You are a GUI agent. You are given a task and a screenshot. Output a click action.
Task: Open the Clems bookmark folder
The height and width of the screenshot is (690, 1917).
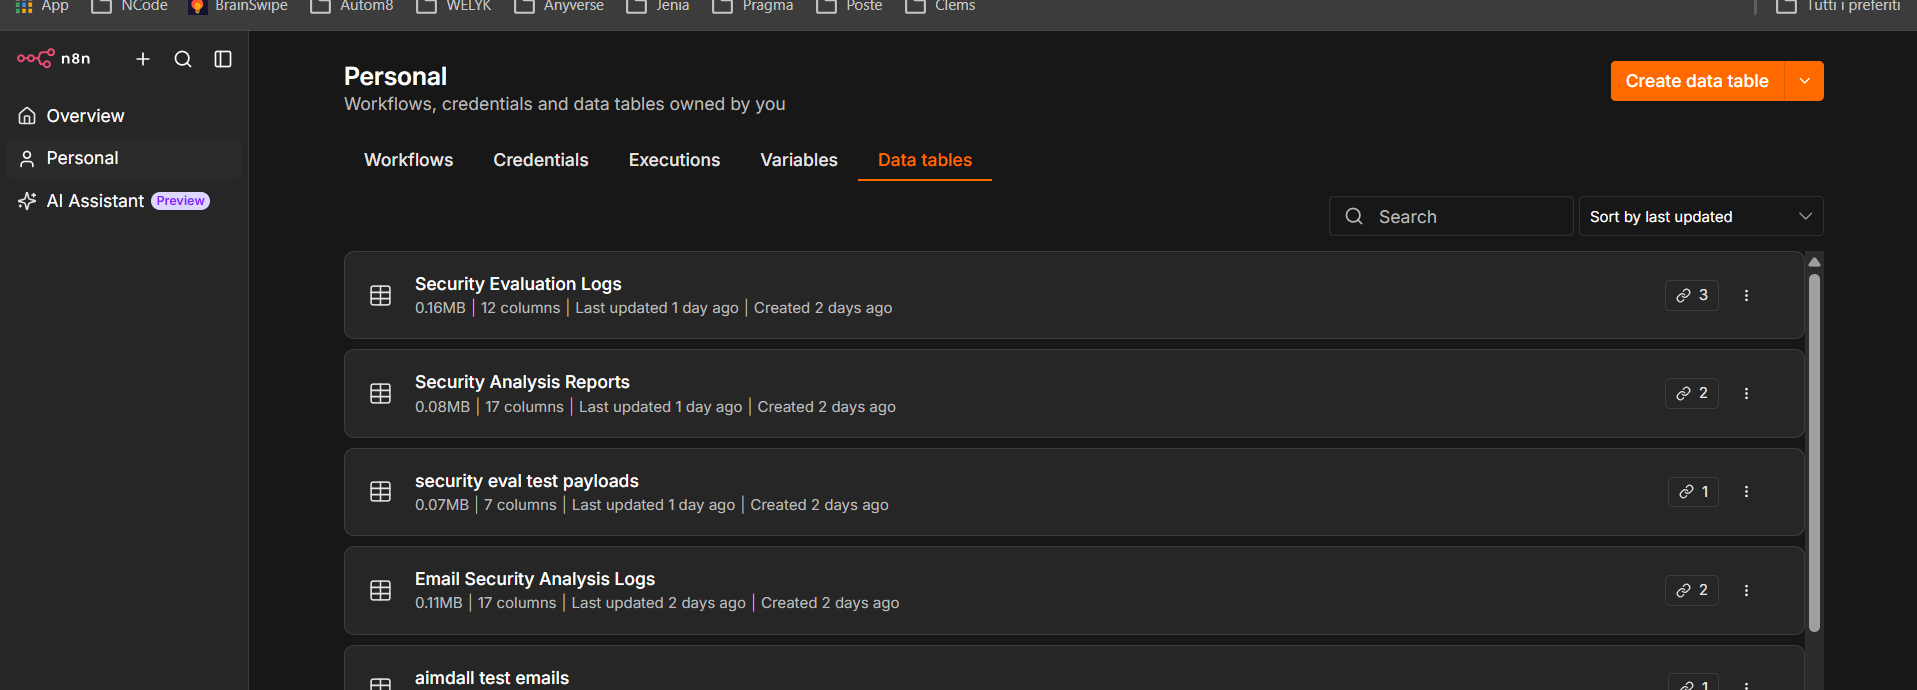(940, 6)
